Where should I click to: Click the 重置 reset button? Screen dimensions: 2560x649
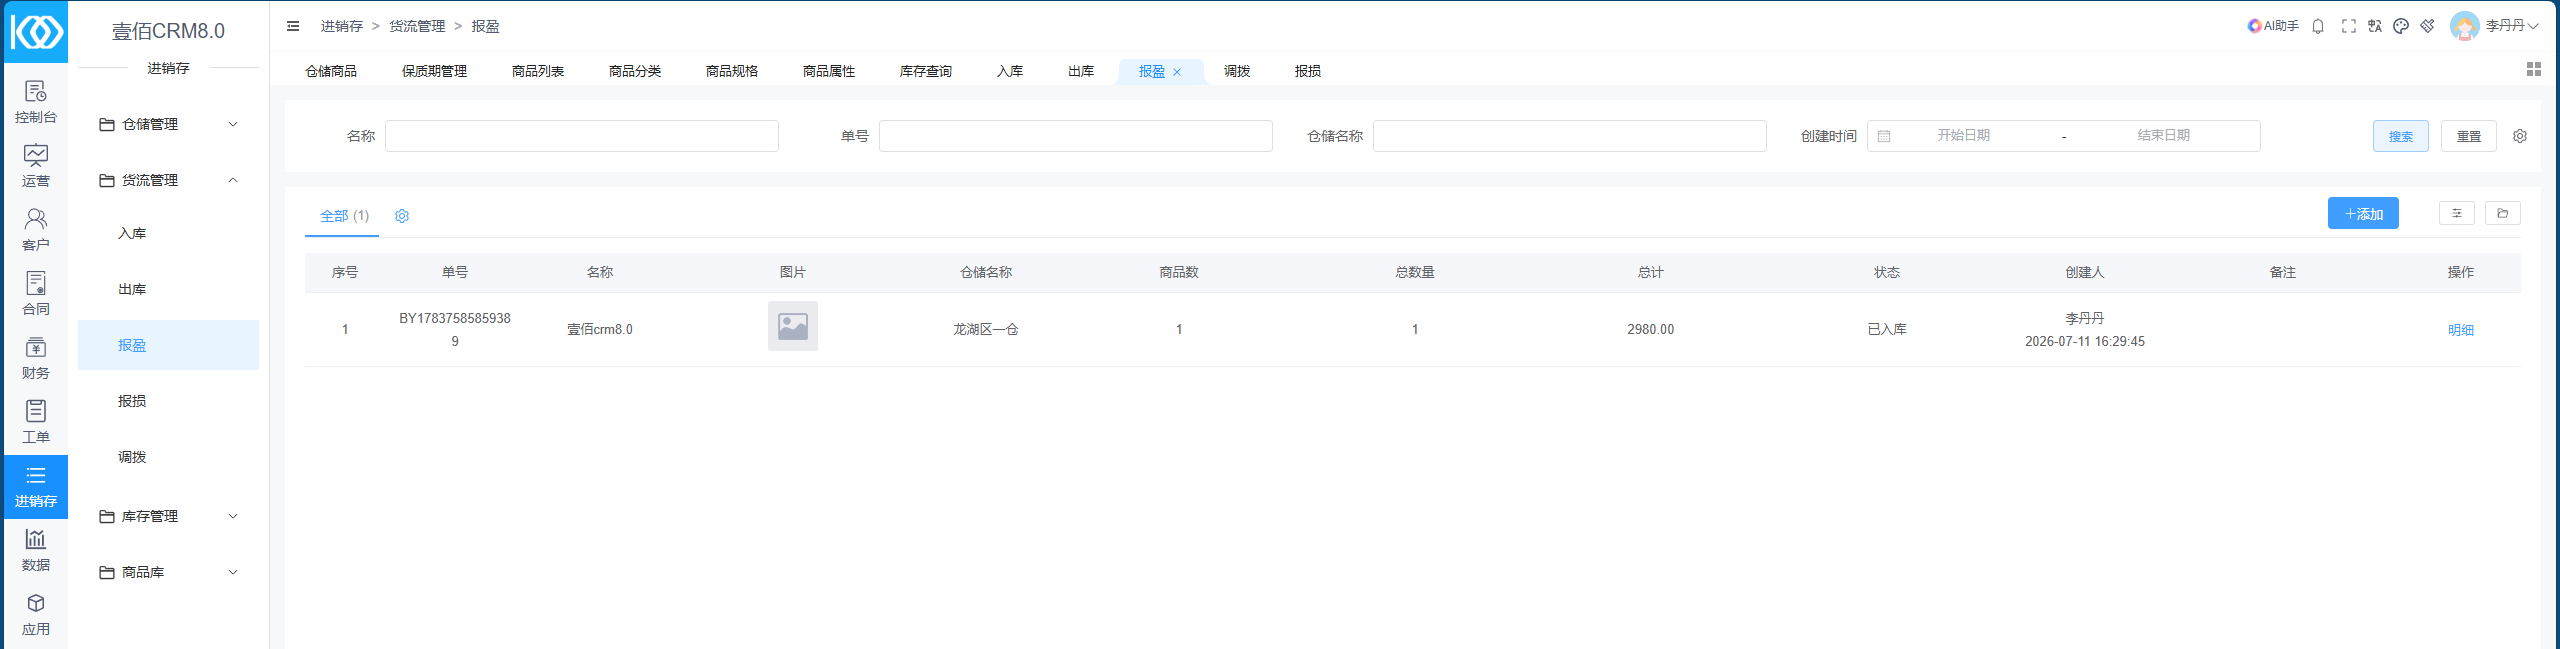click(2469, 136)
